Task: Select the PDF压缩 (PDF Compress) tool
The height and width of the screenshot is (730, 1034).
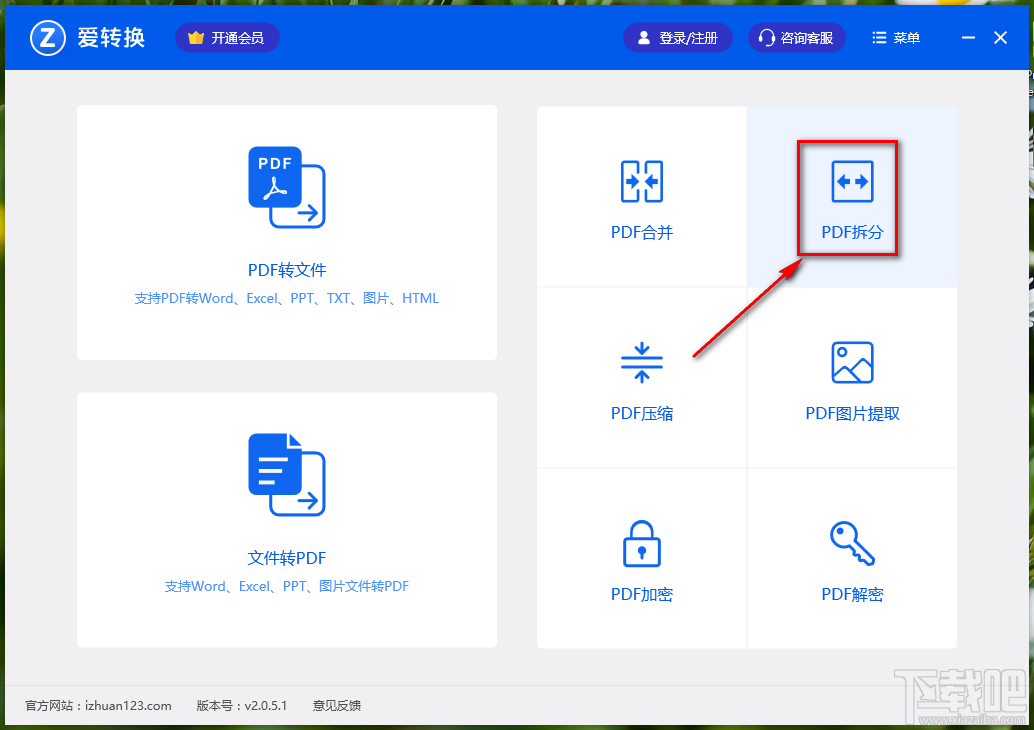Action: point(641,378)
